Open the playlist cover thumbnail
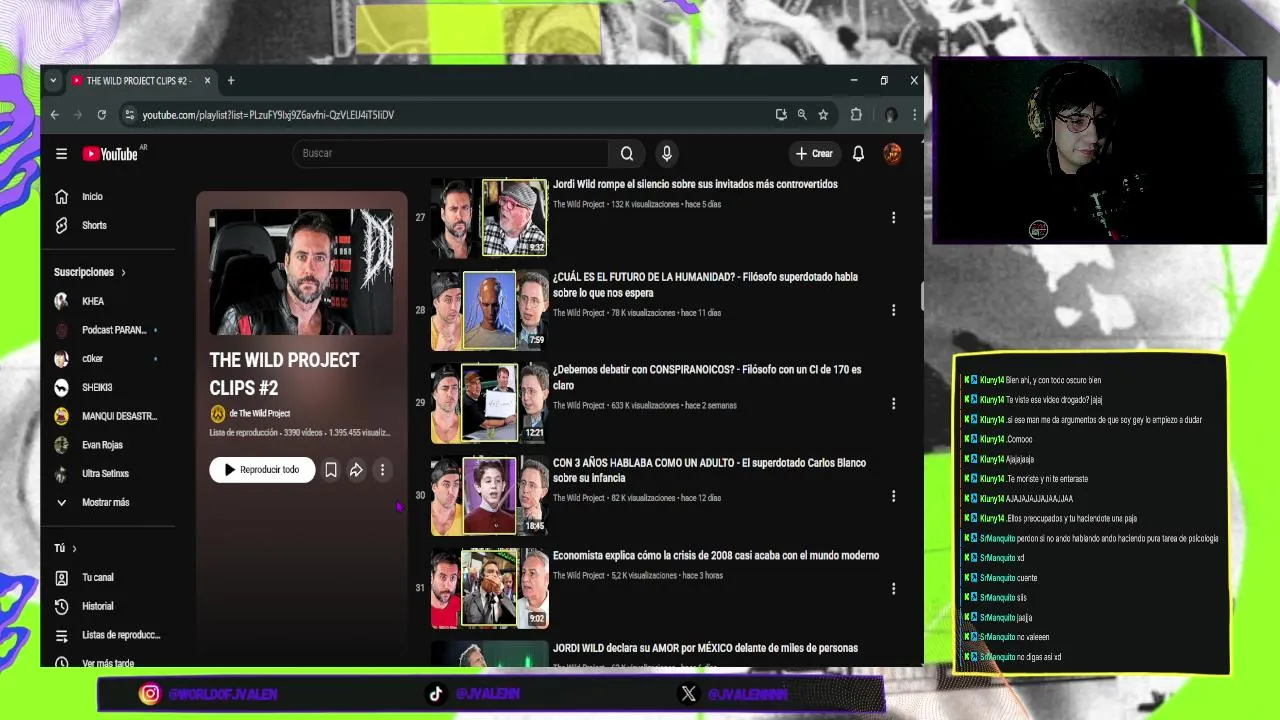Screen dimensions: 1280x720 coord(301,272)
